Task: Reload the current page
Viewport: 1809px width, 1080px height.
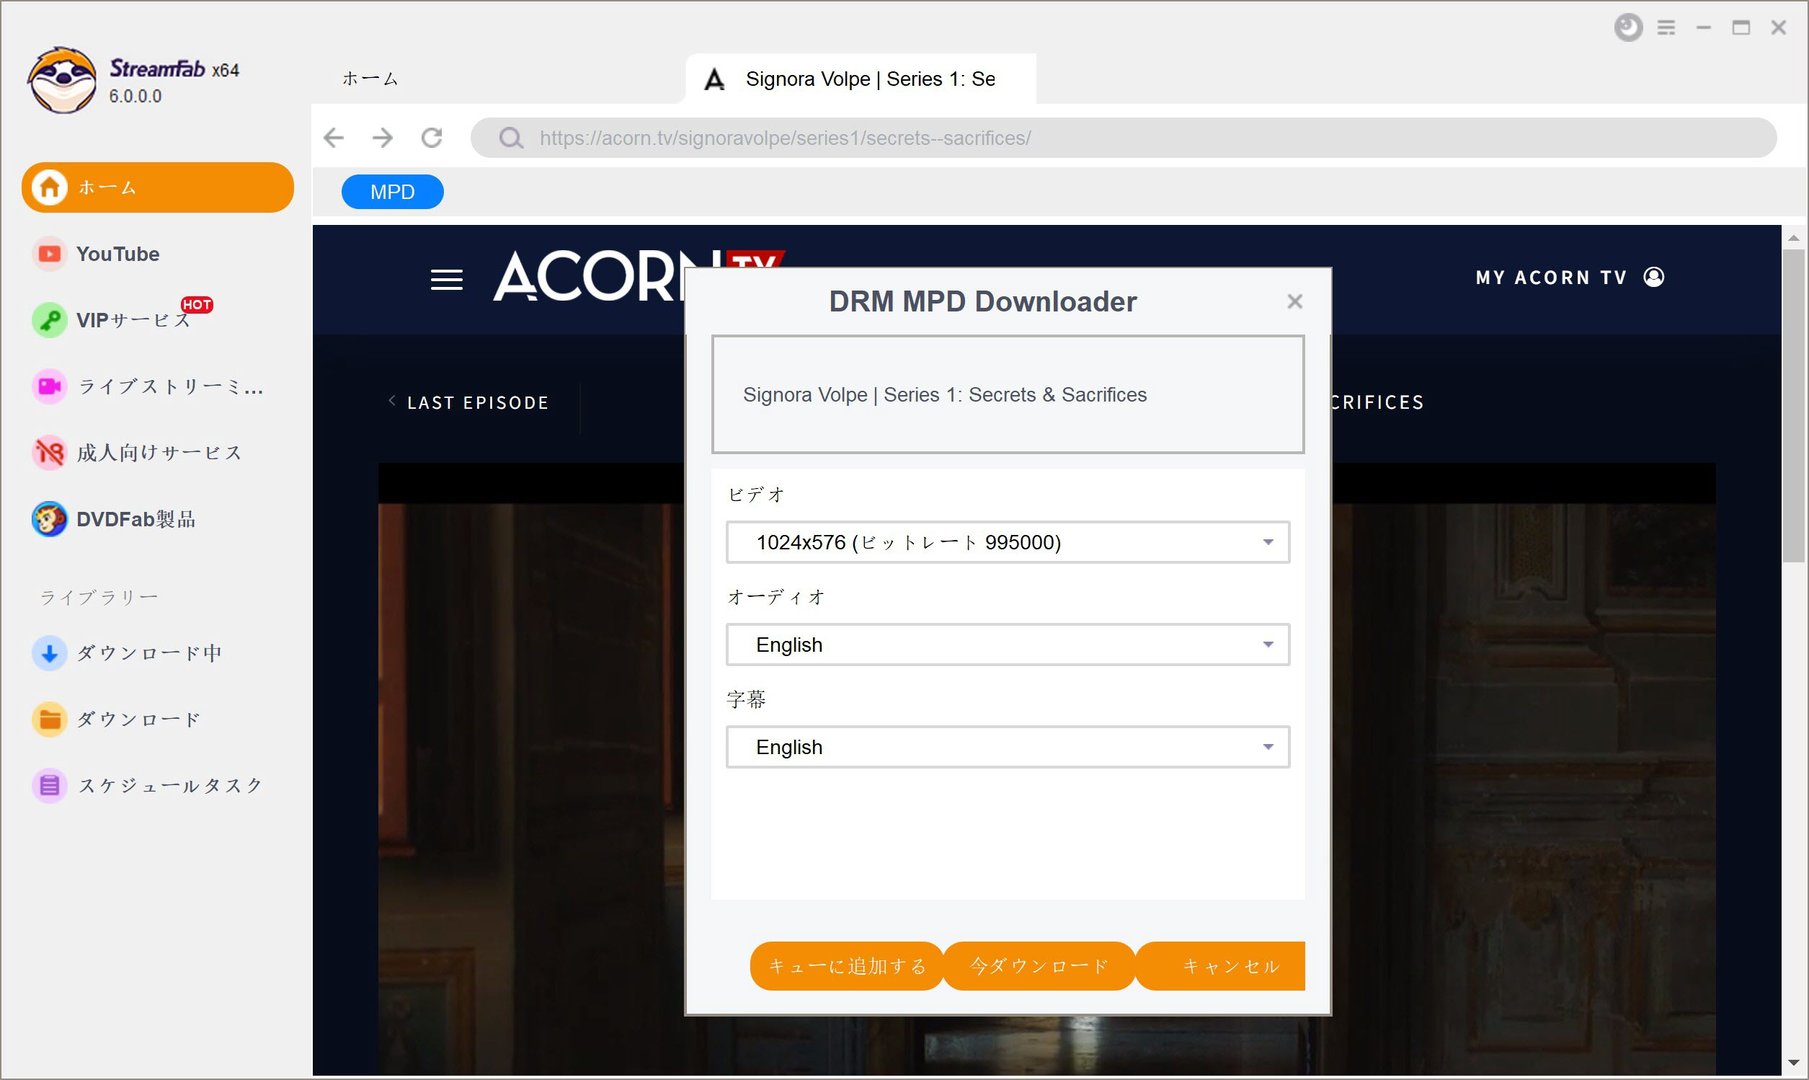Action: point(432,138)
